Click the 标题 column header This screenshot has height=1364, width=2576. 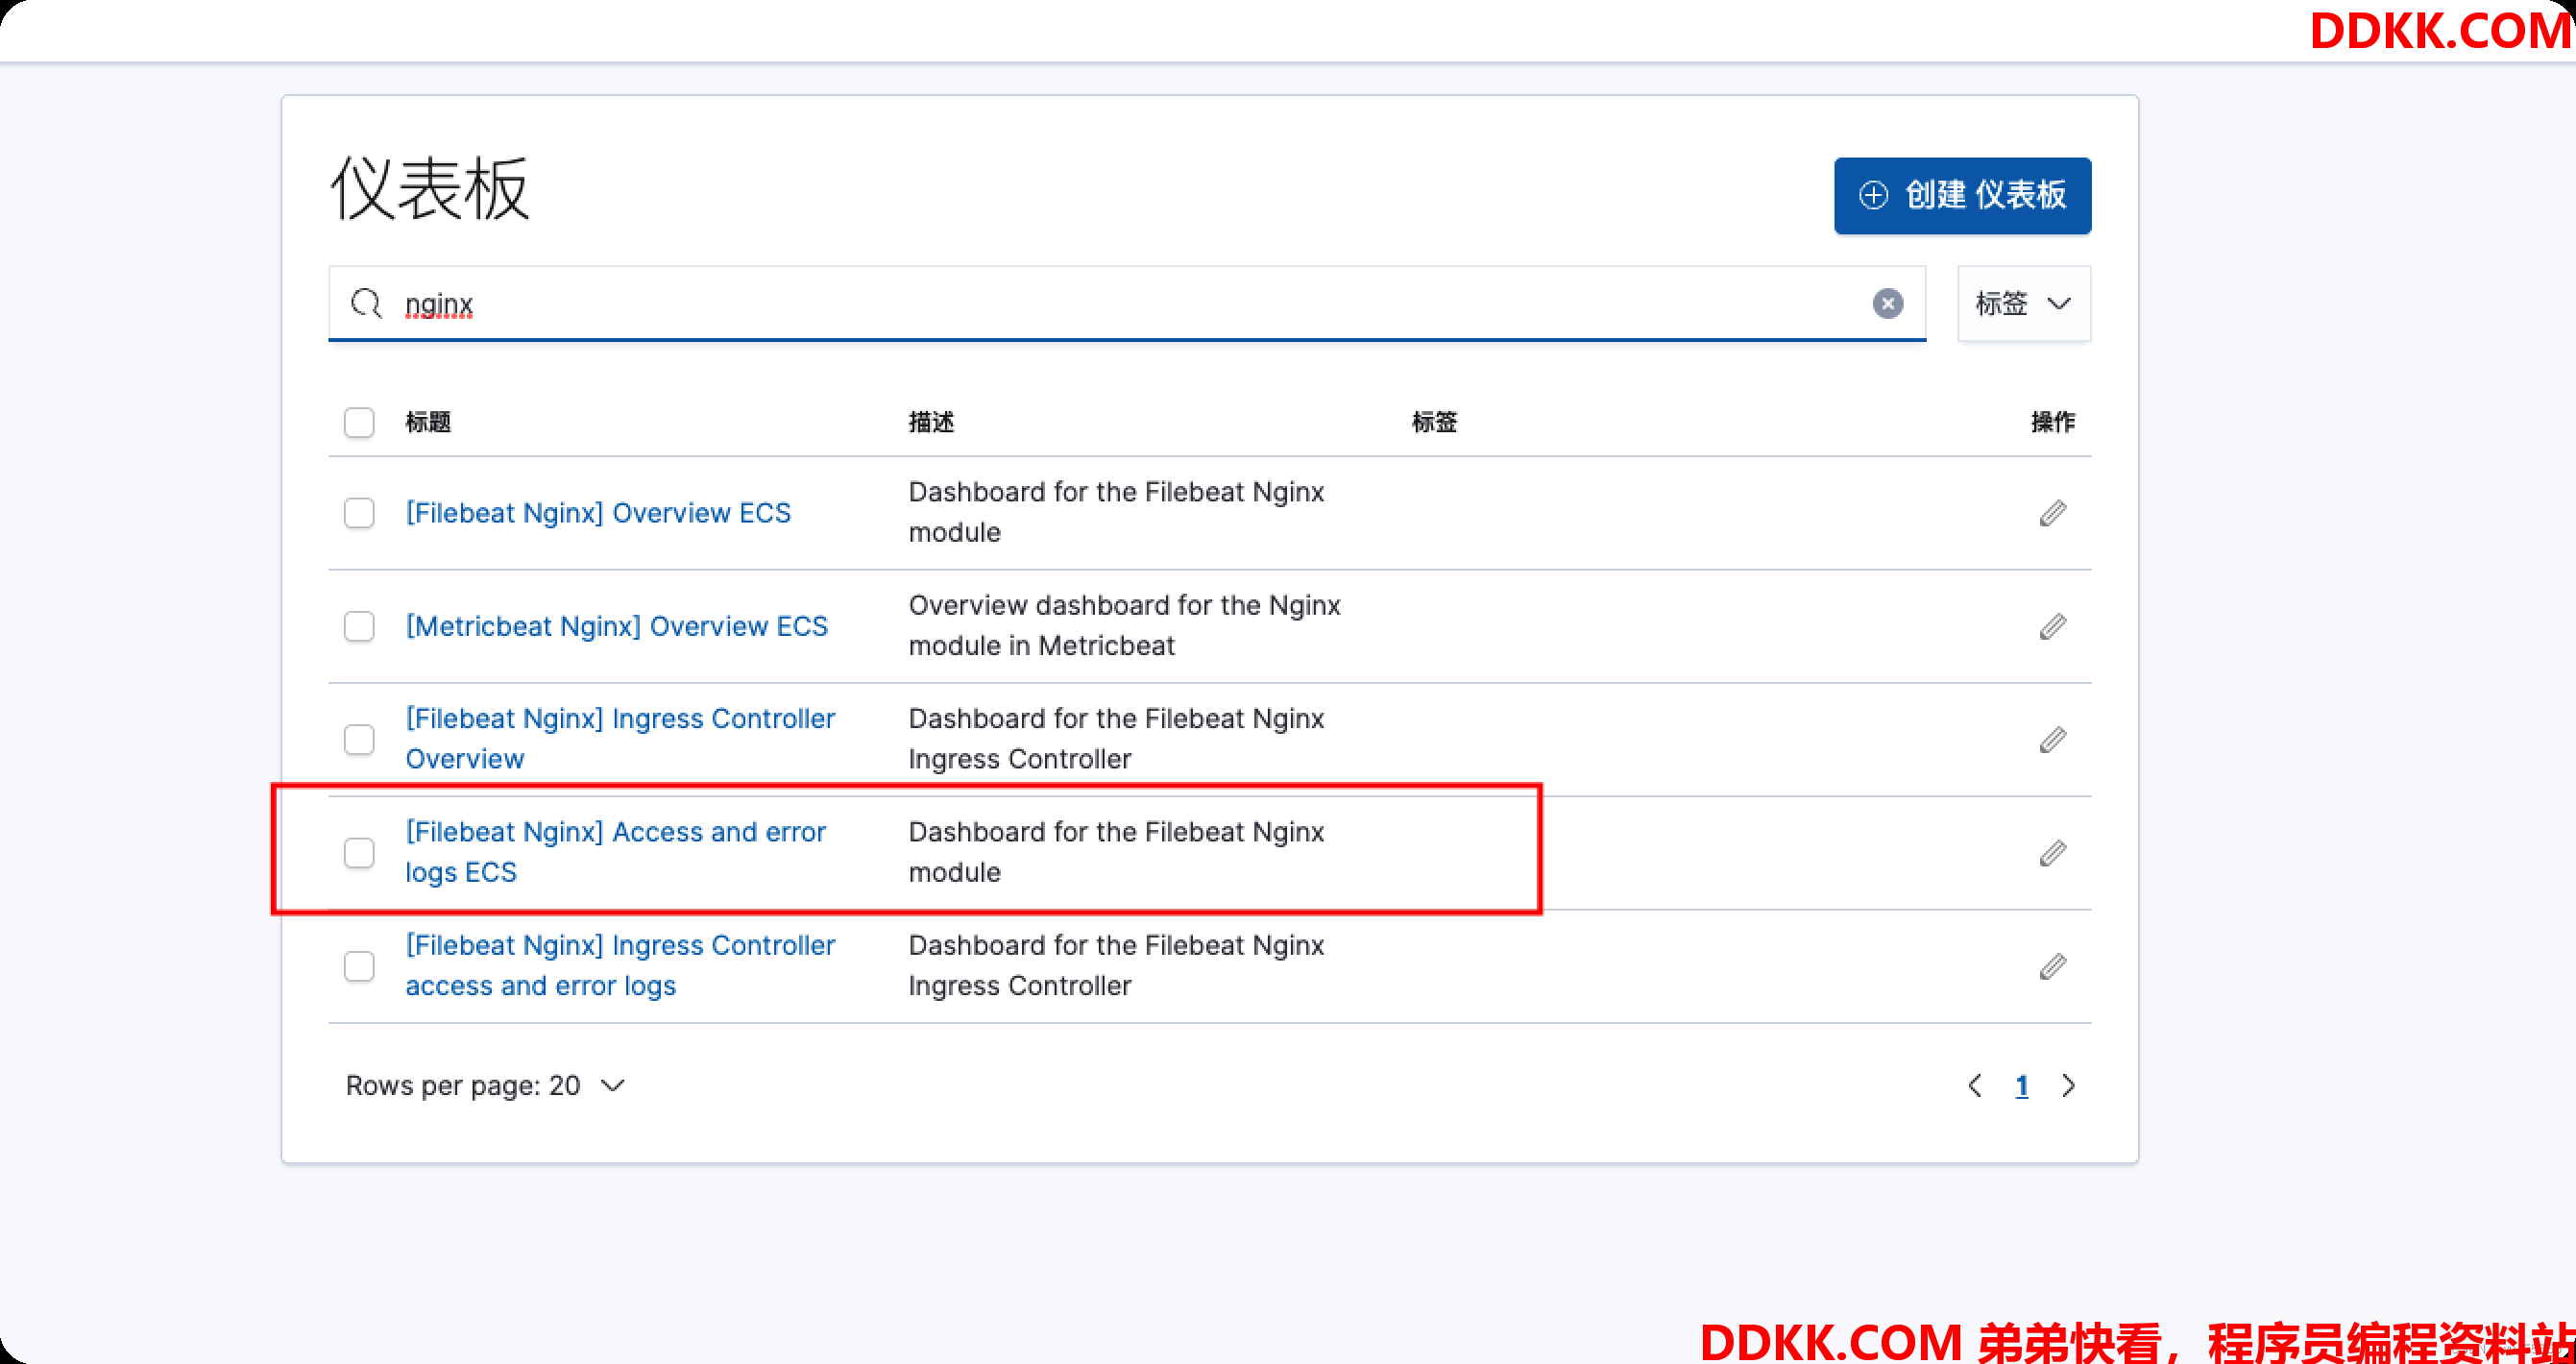click(428, 422)
